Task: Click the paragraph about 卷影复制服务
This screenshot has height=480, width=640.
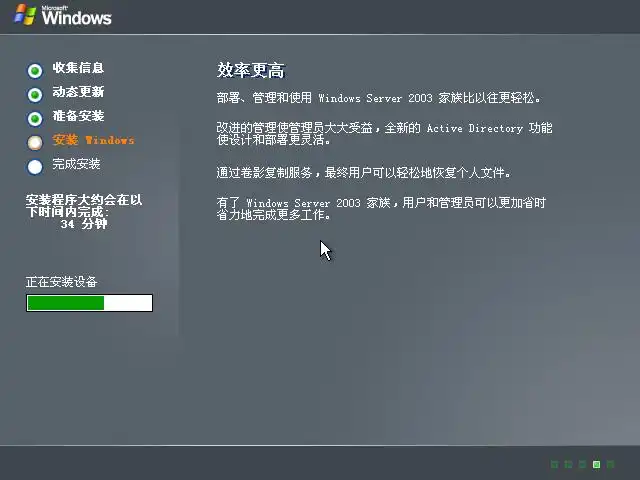Action: 364,173
